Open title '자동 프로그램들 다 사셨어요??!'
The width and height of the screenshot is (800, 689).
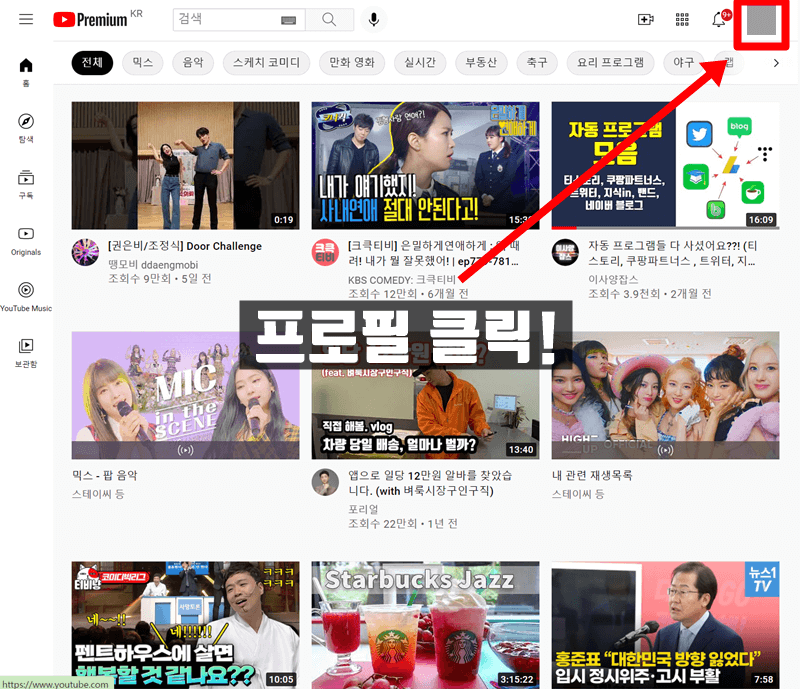pos(672,254)
